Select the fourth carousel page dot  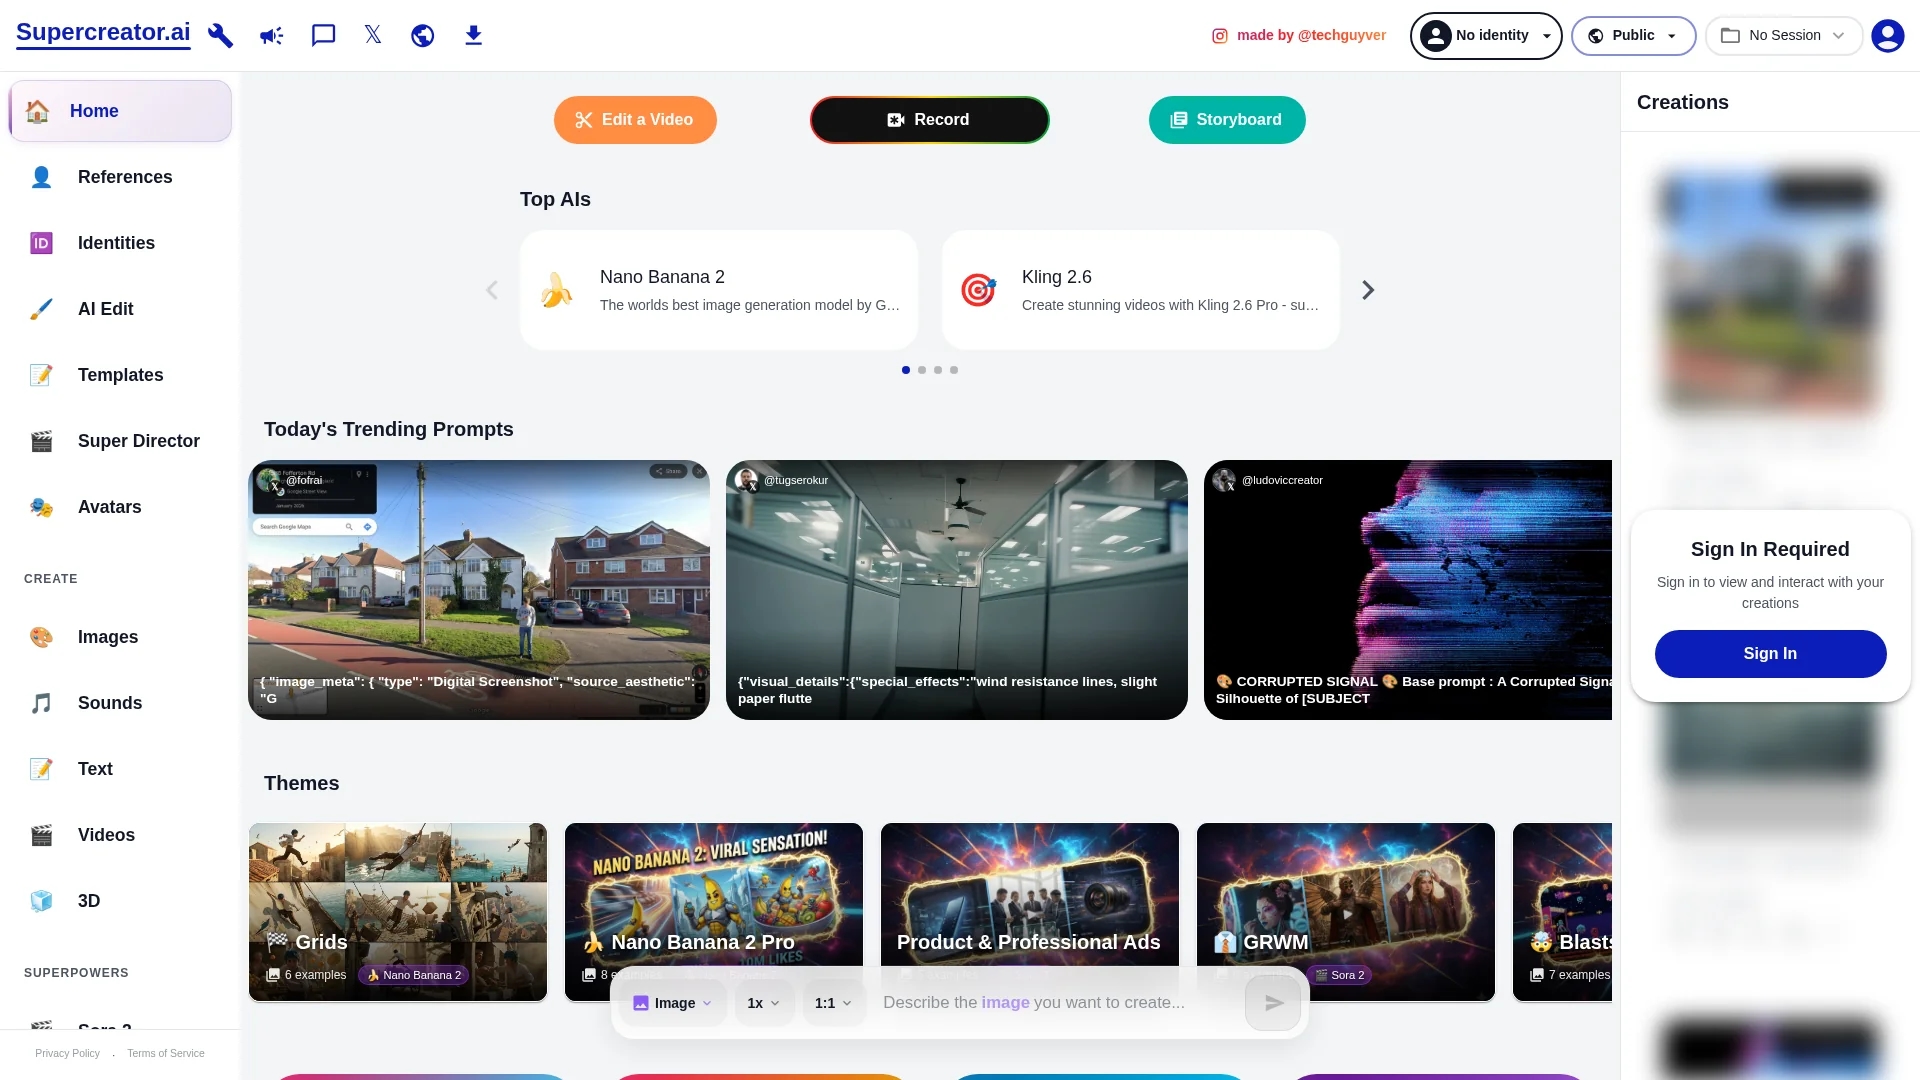coord(954,370)
